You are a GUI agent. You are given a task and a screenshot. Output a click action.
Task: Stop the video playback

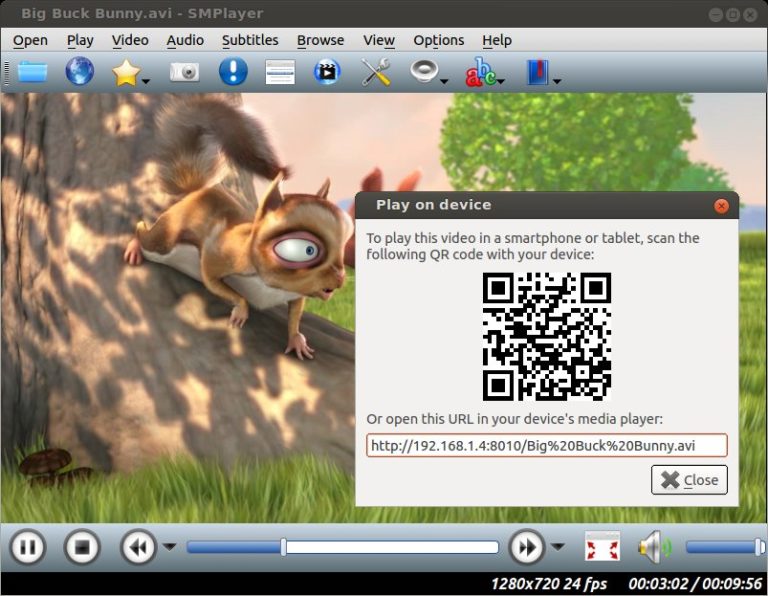pos(82,547)
